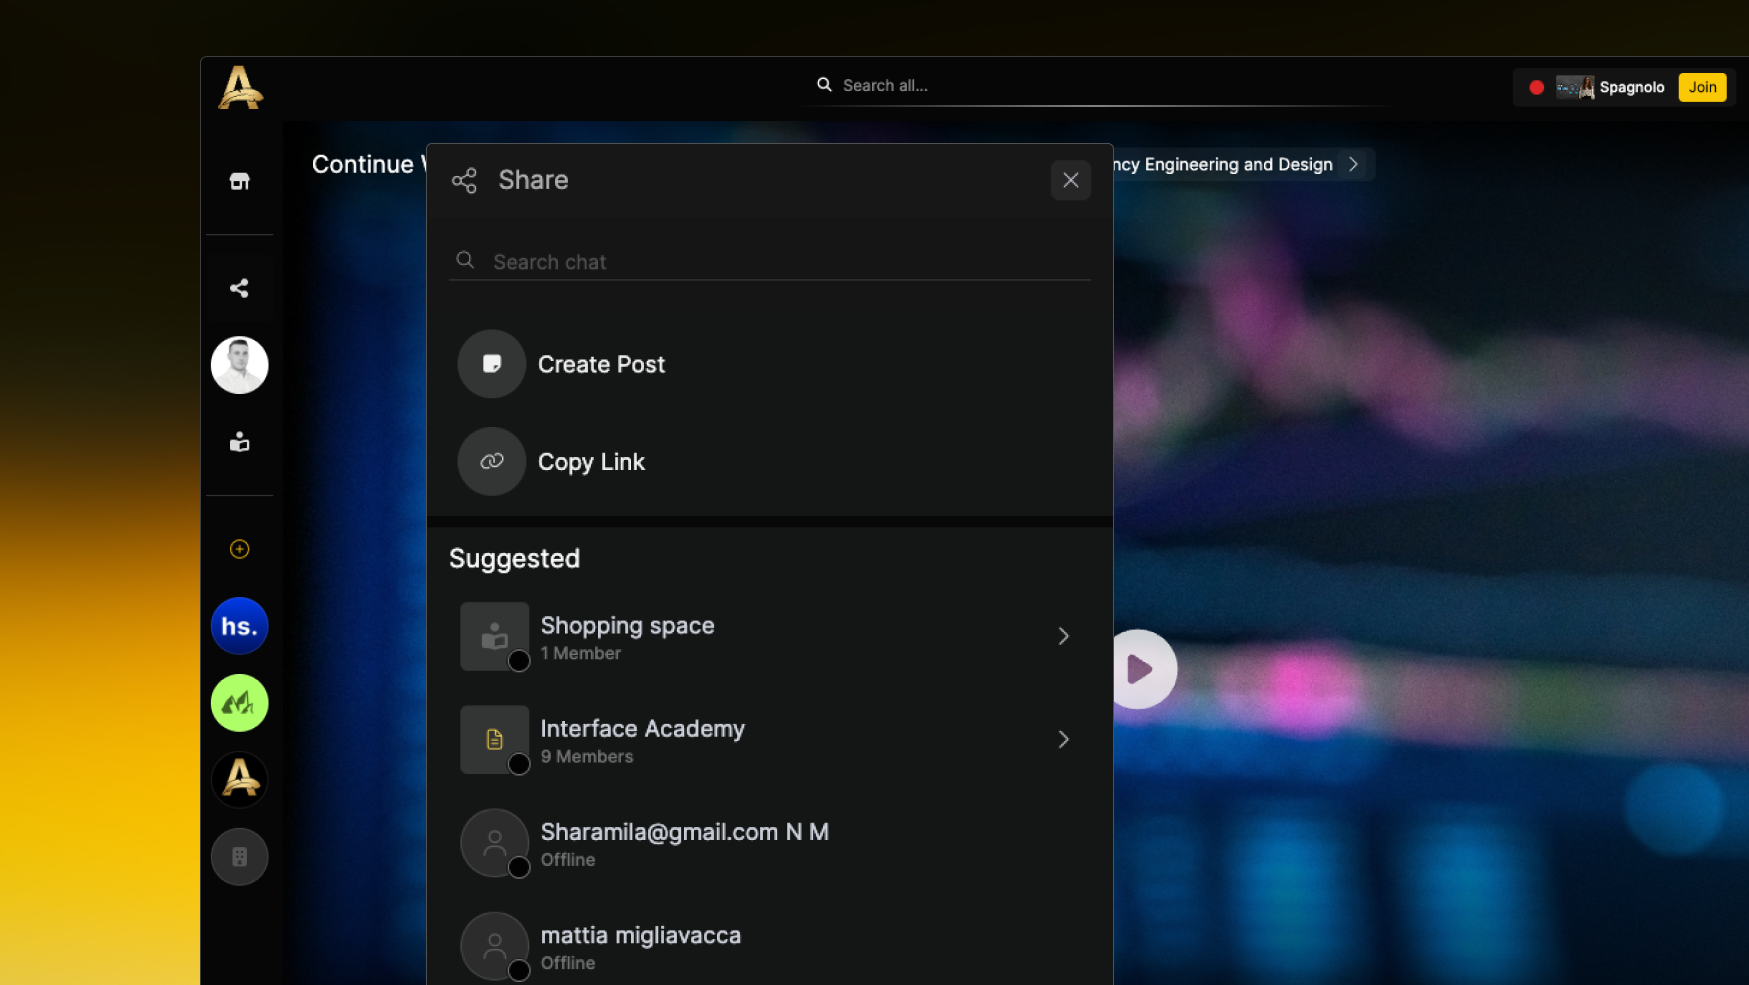The image size is (1749, 985).
Task: Select Create Post option
Action: [x=601, y=364]
